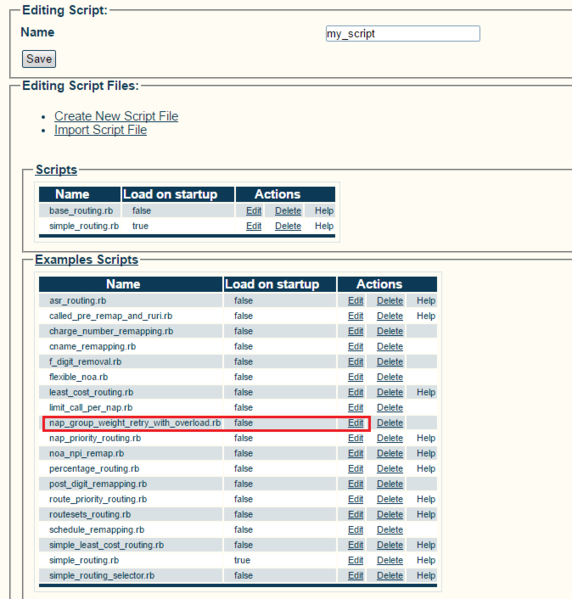Open Help for noa_npi_remap.rb
Image resolution: width=572 pixels, height=599 pixels.
tap(426, 453)
